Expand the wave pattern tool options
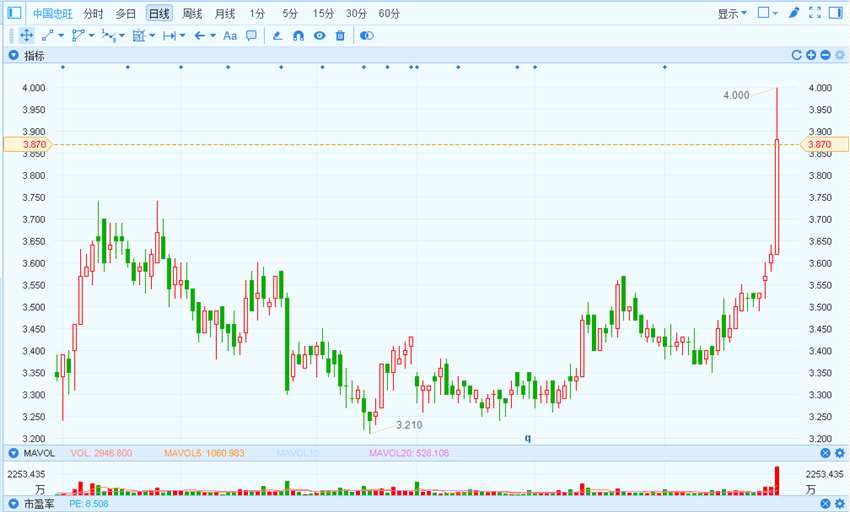Image resolution: width=850 pixels, height=512 pixels. click(121, 36)
